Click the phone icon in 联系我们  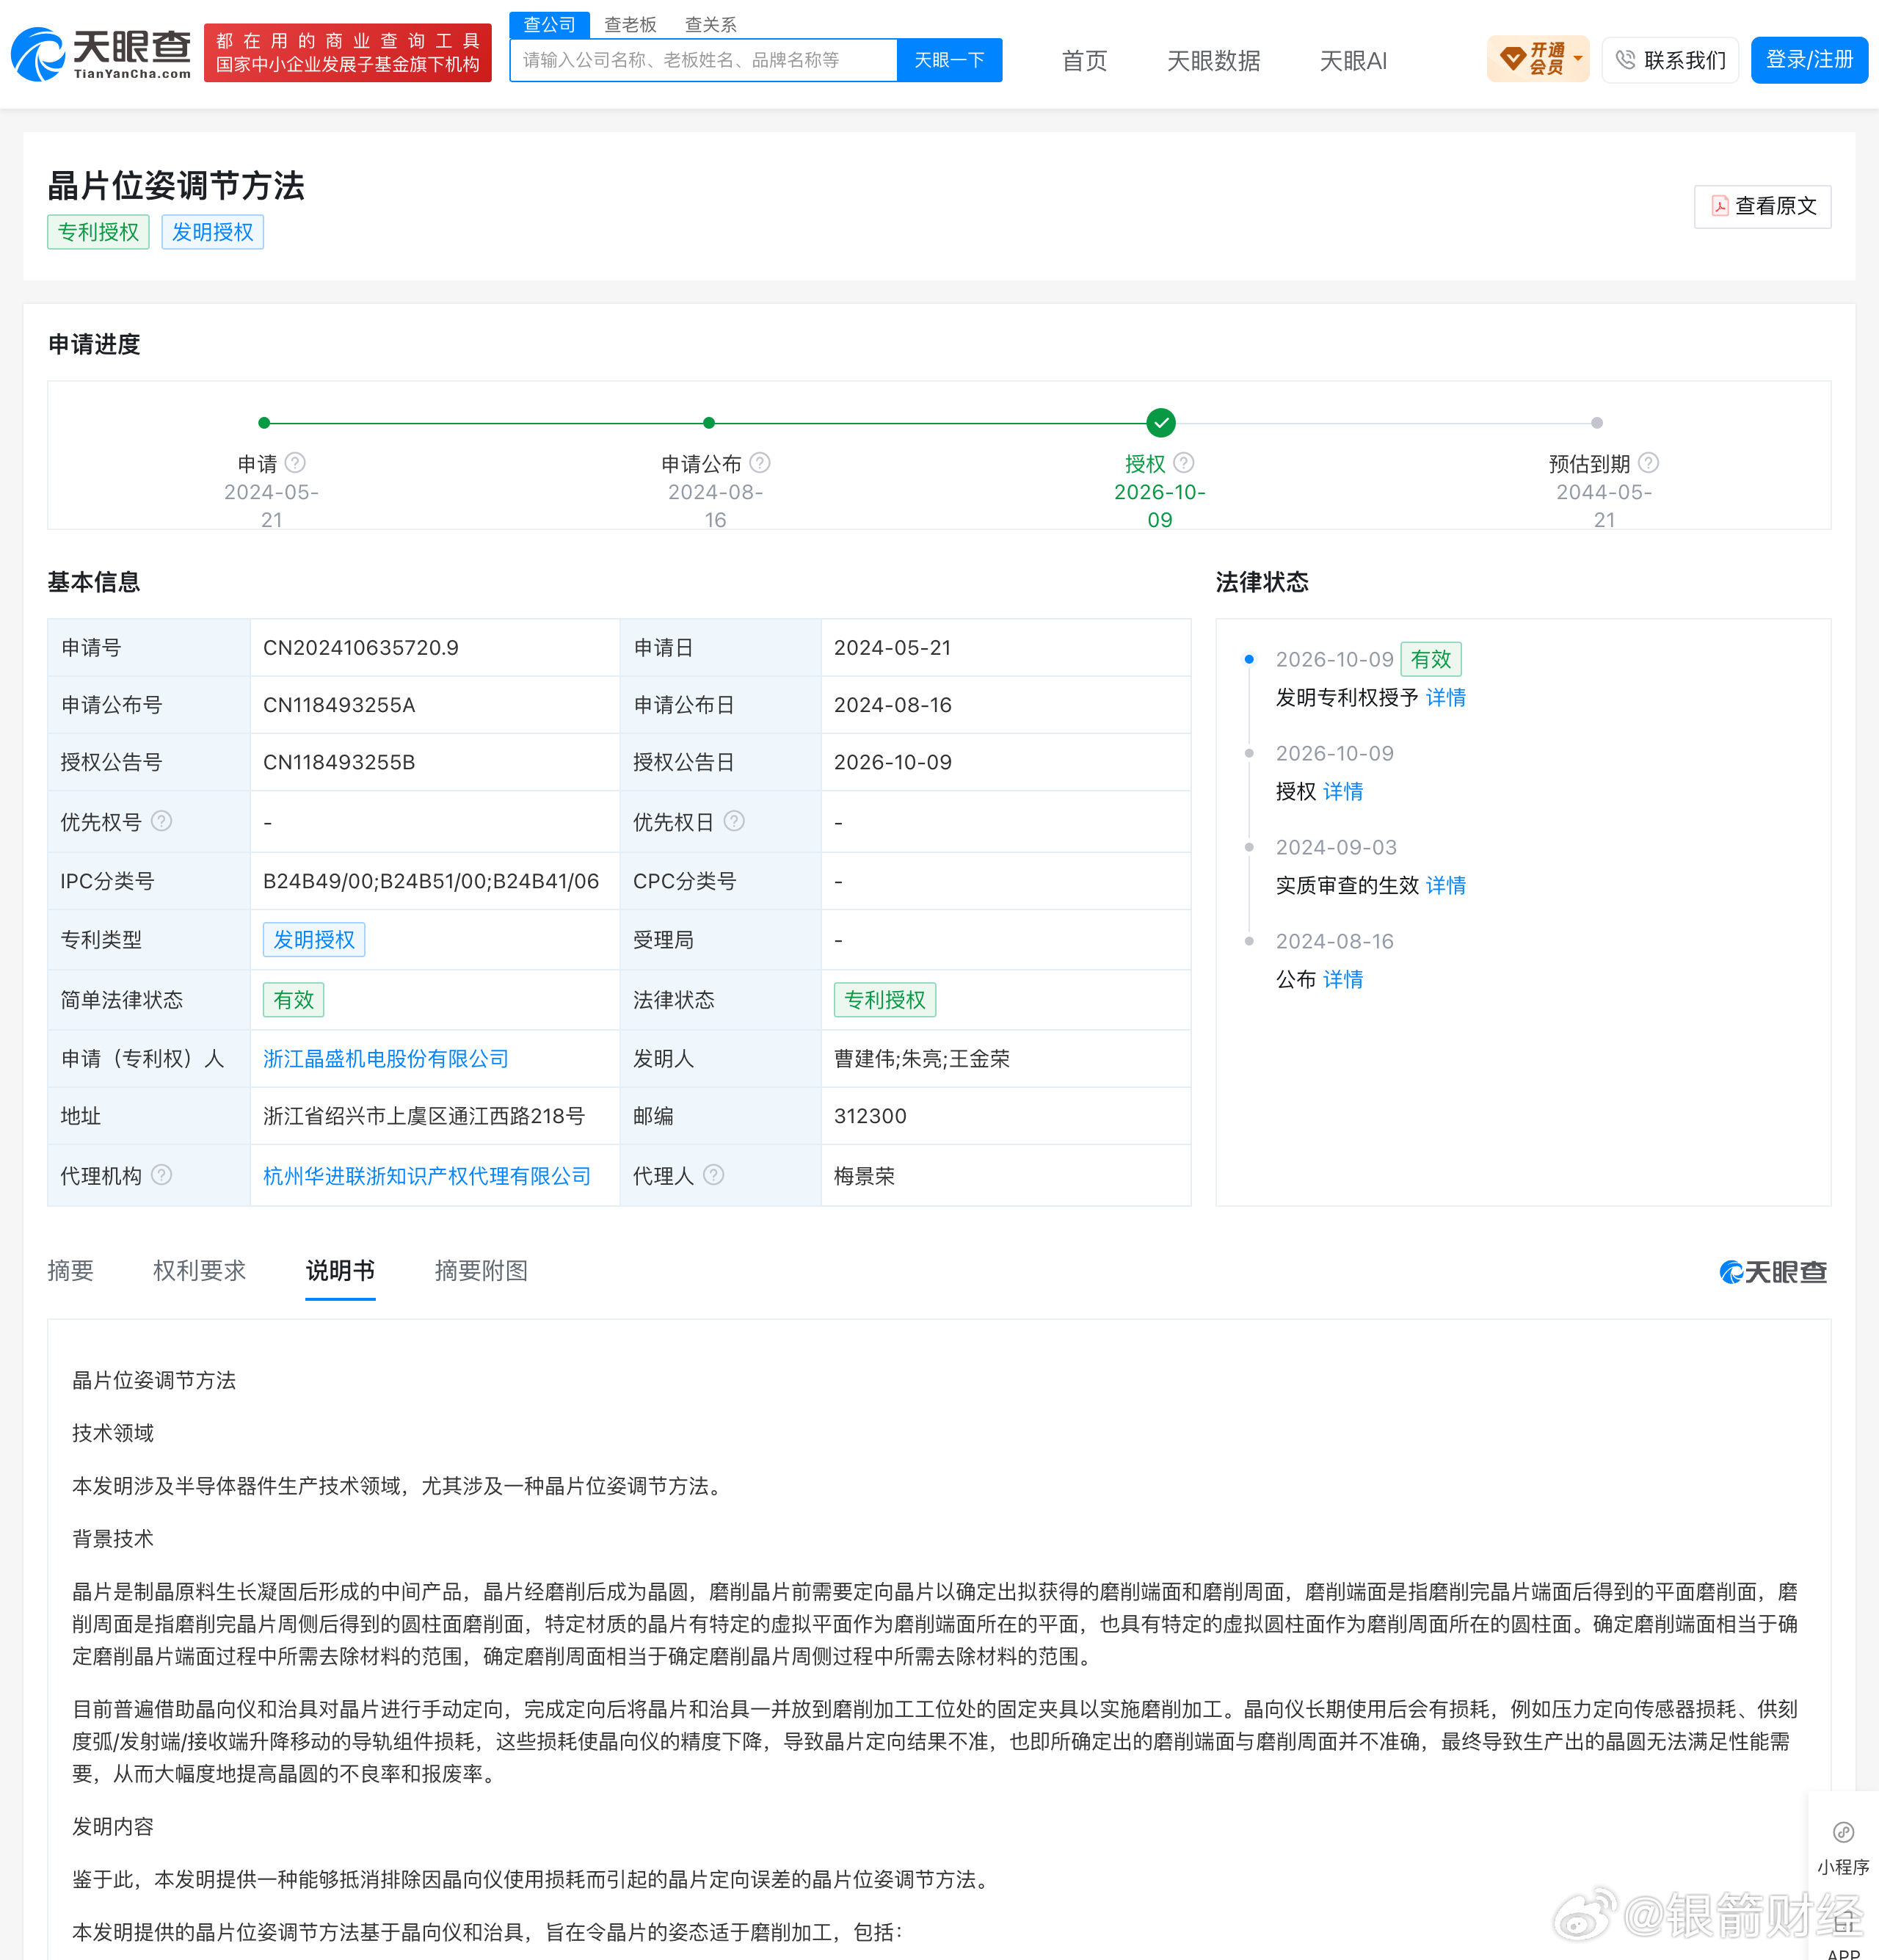coord(1626,60)
